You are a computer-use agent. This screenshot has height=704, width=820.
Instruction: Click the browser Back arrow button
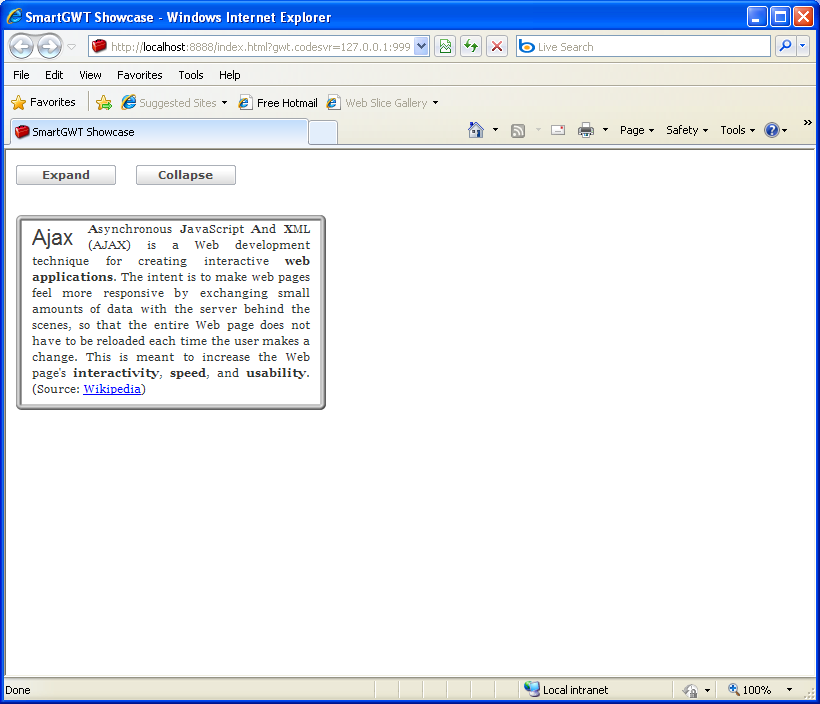(21, 47)
